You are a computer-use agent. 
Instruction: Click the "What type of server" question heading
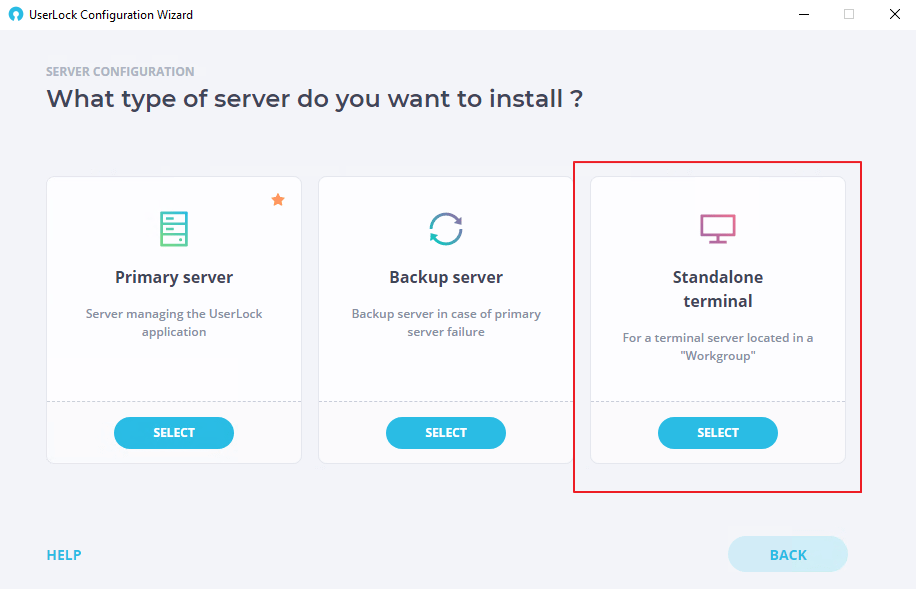315,99
